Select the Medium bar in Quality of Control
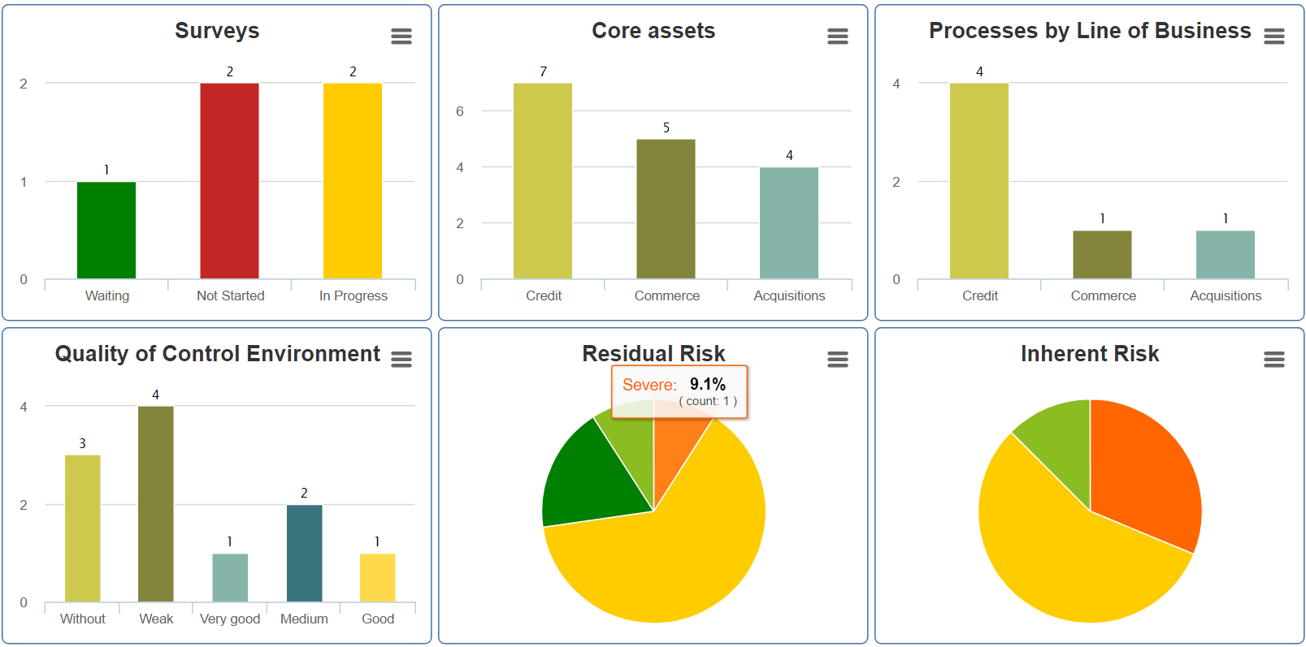The image size is (1306, 647). pos(304,553)
